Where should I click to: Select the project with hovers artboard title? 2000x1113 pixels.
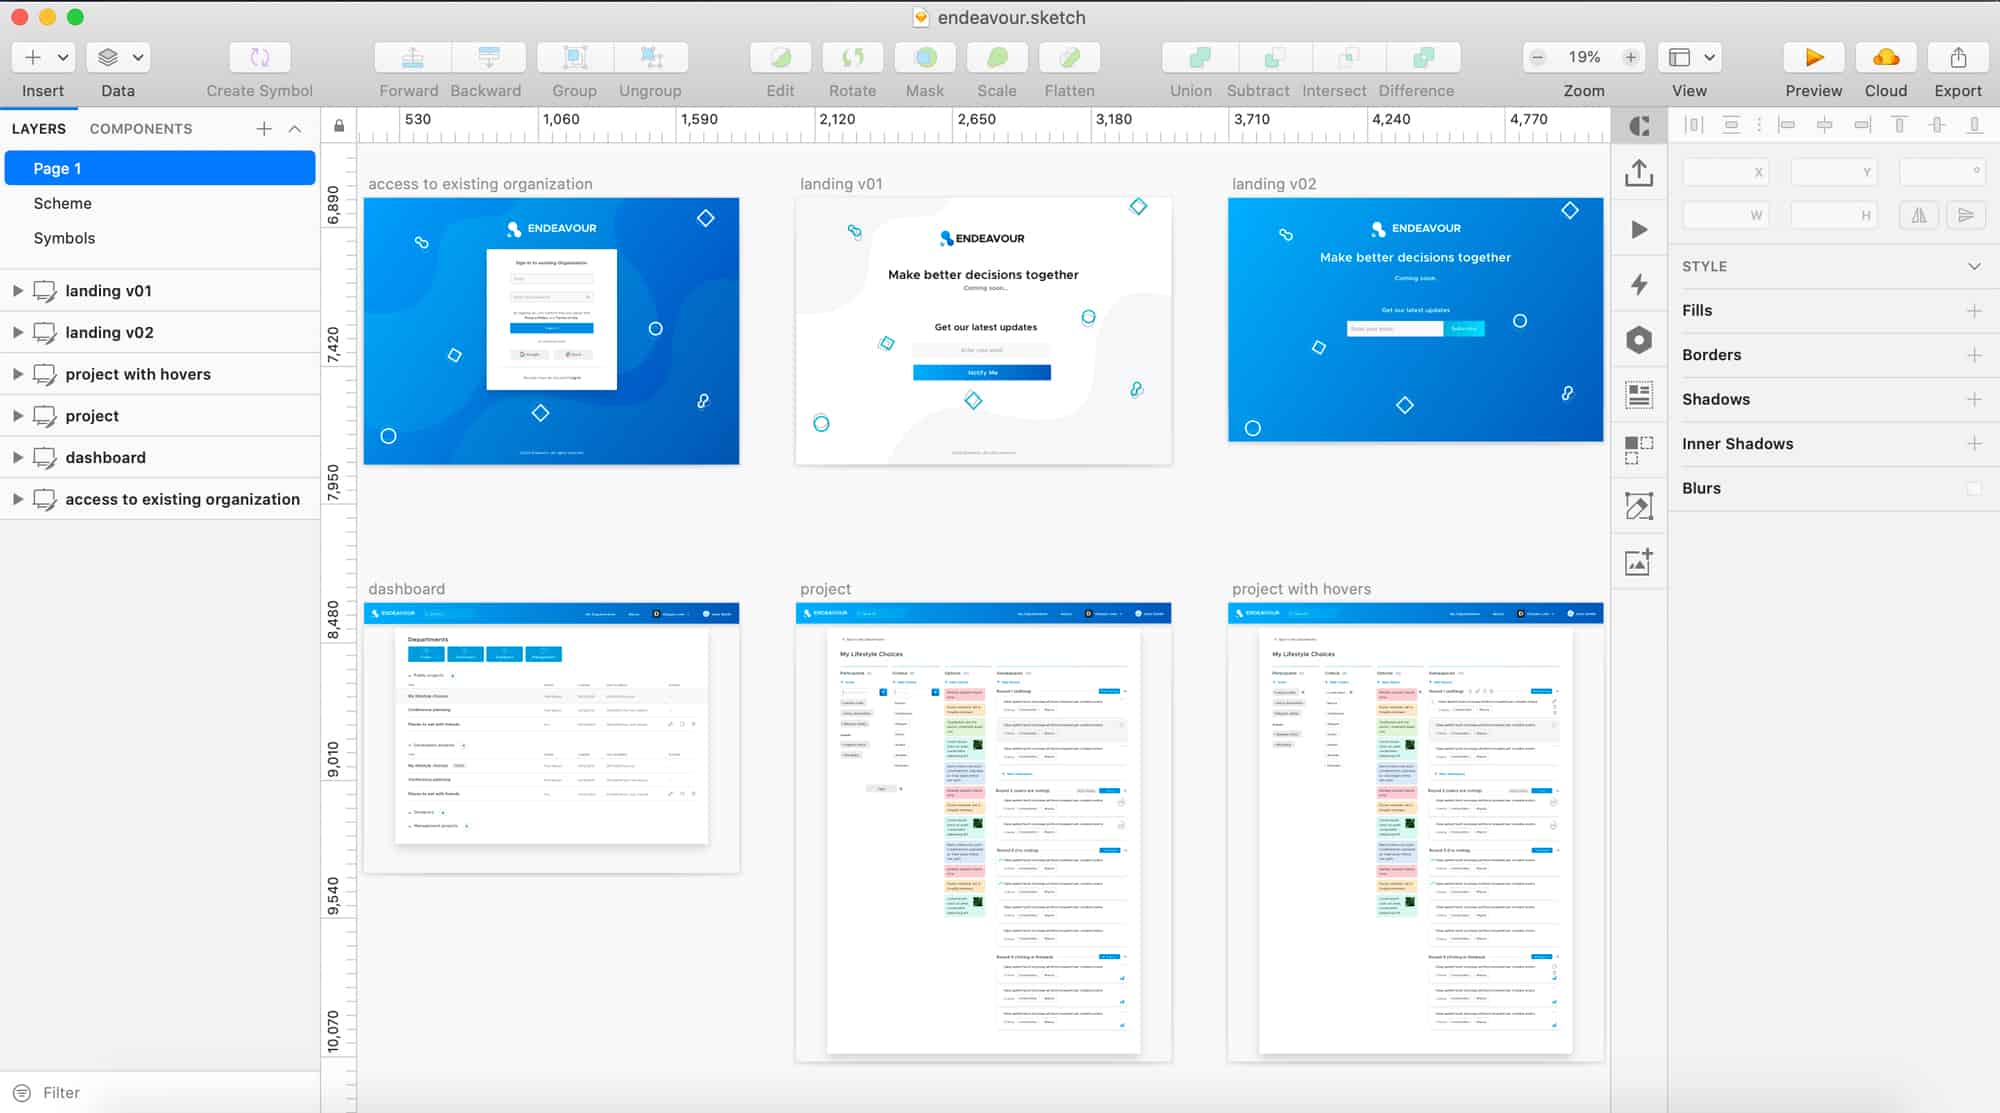(1301, 589)
